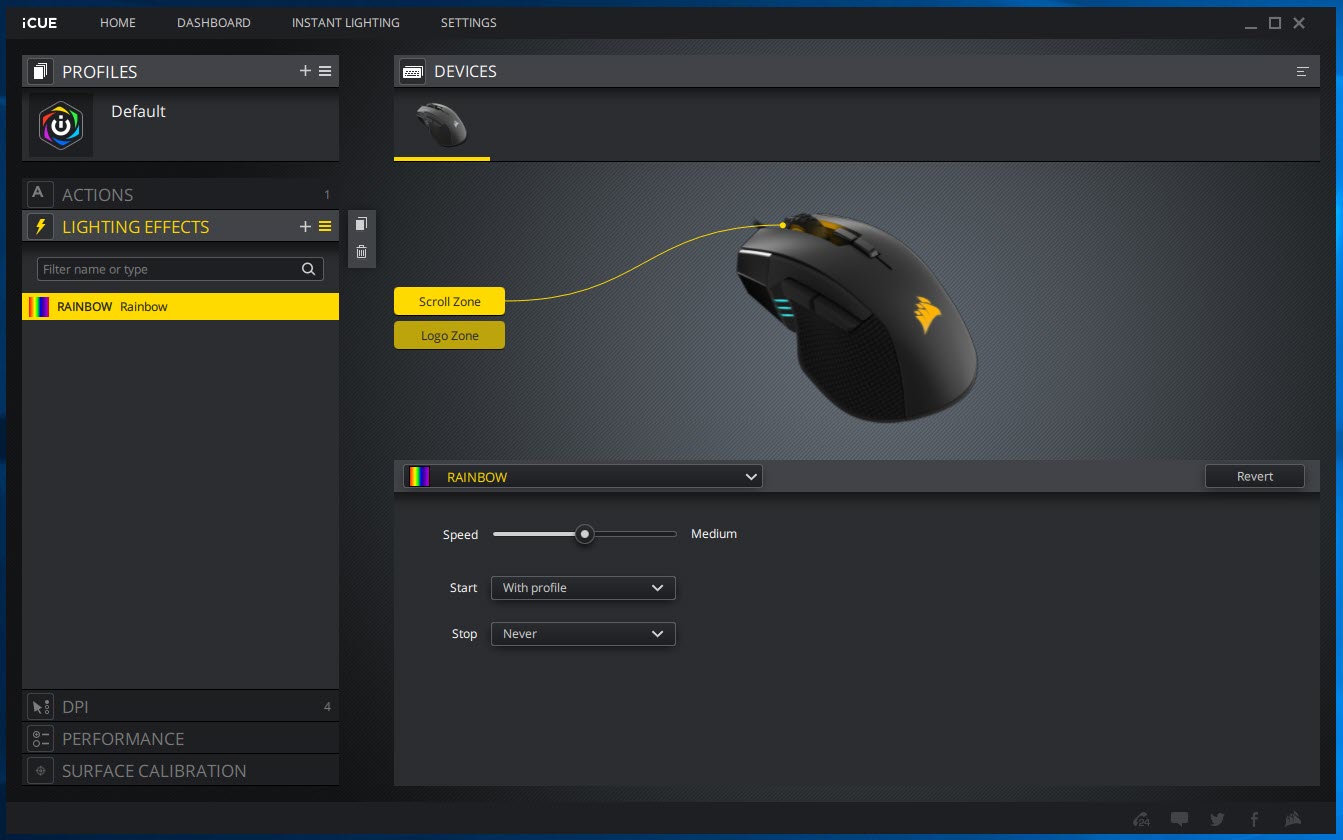Click the Devices panel title
Screen dimensions: 1343x840
coord(465,72)
